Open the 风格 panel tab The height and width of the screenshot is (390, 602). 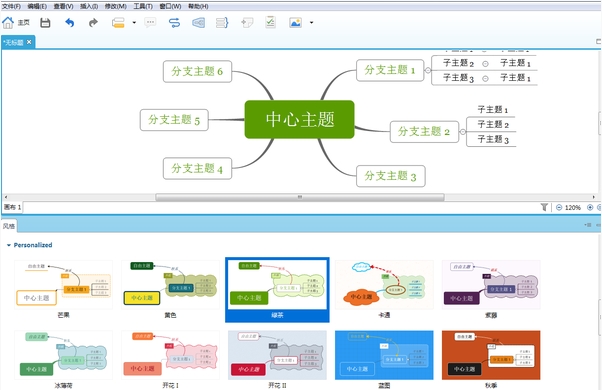(9, 226)
